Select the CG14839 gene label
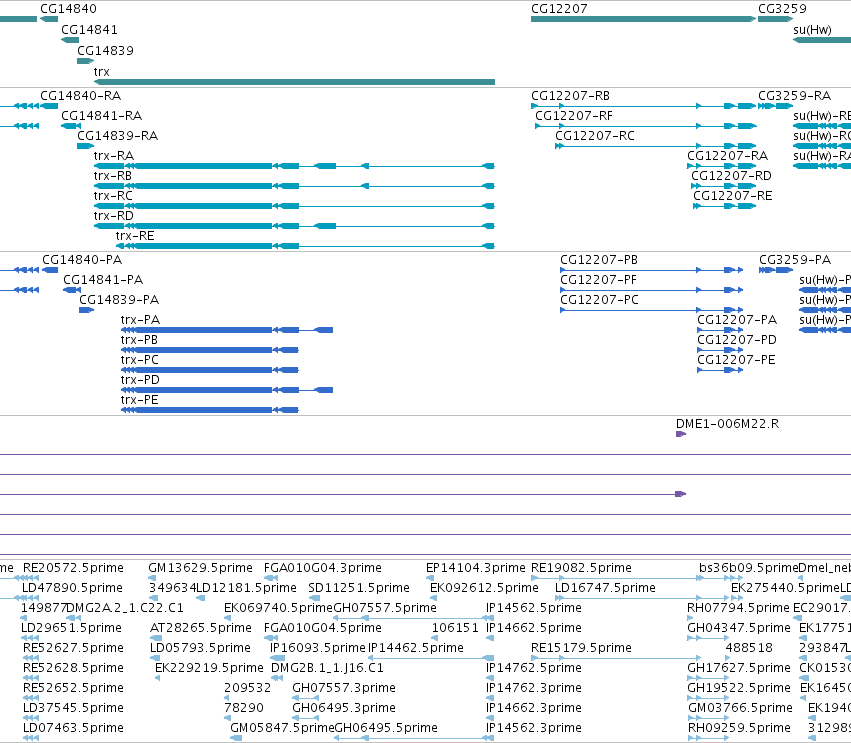 coord(105,51)
